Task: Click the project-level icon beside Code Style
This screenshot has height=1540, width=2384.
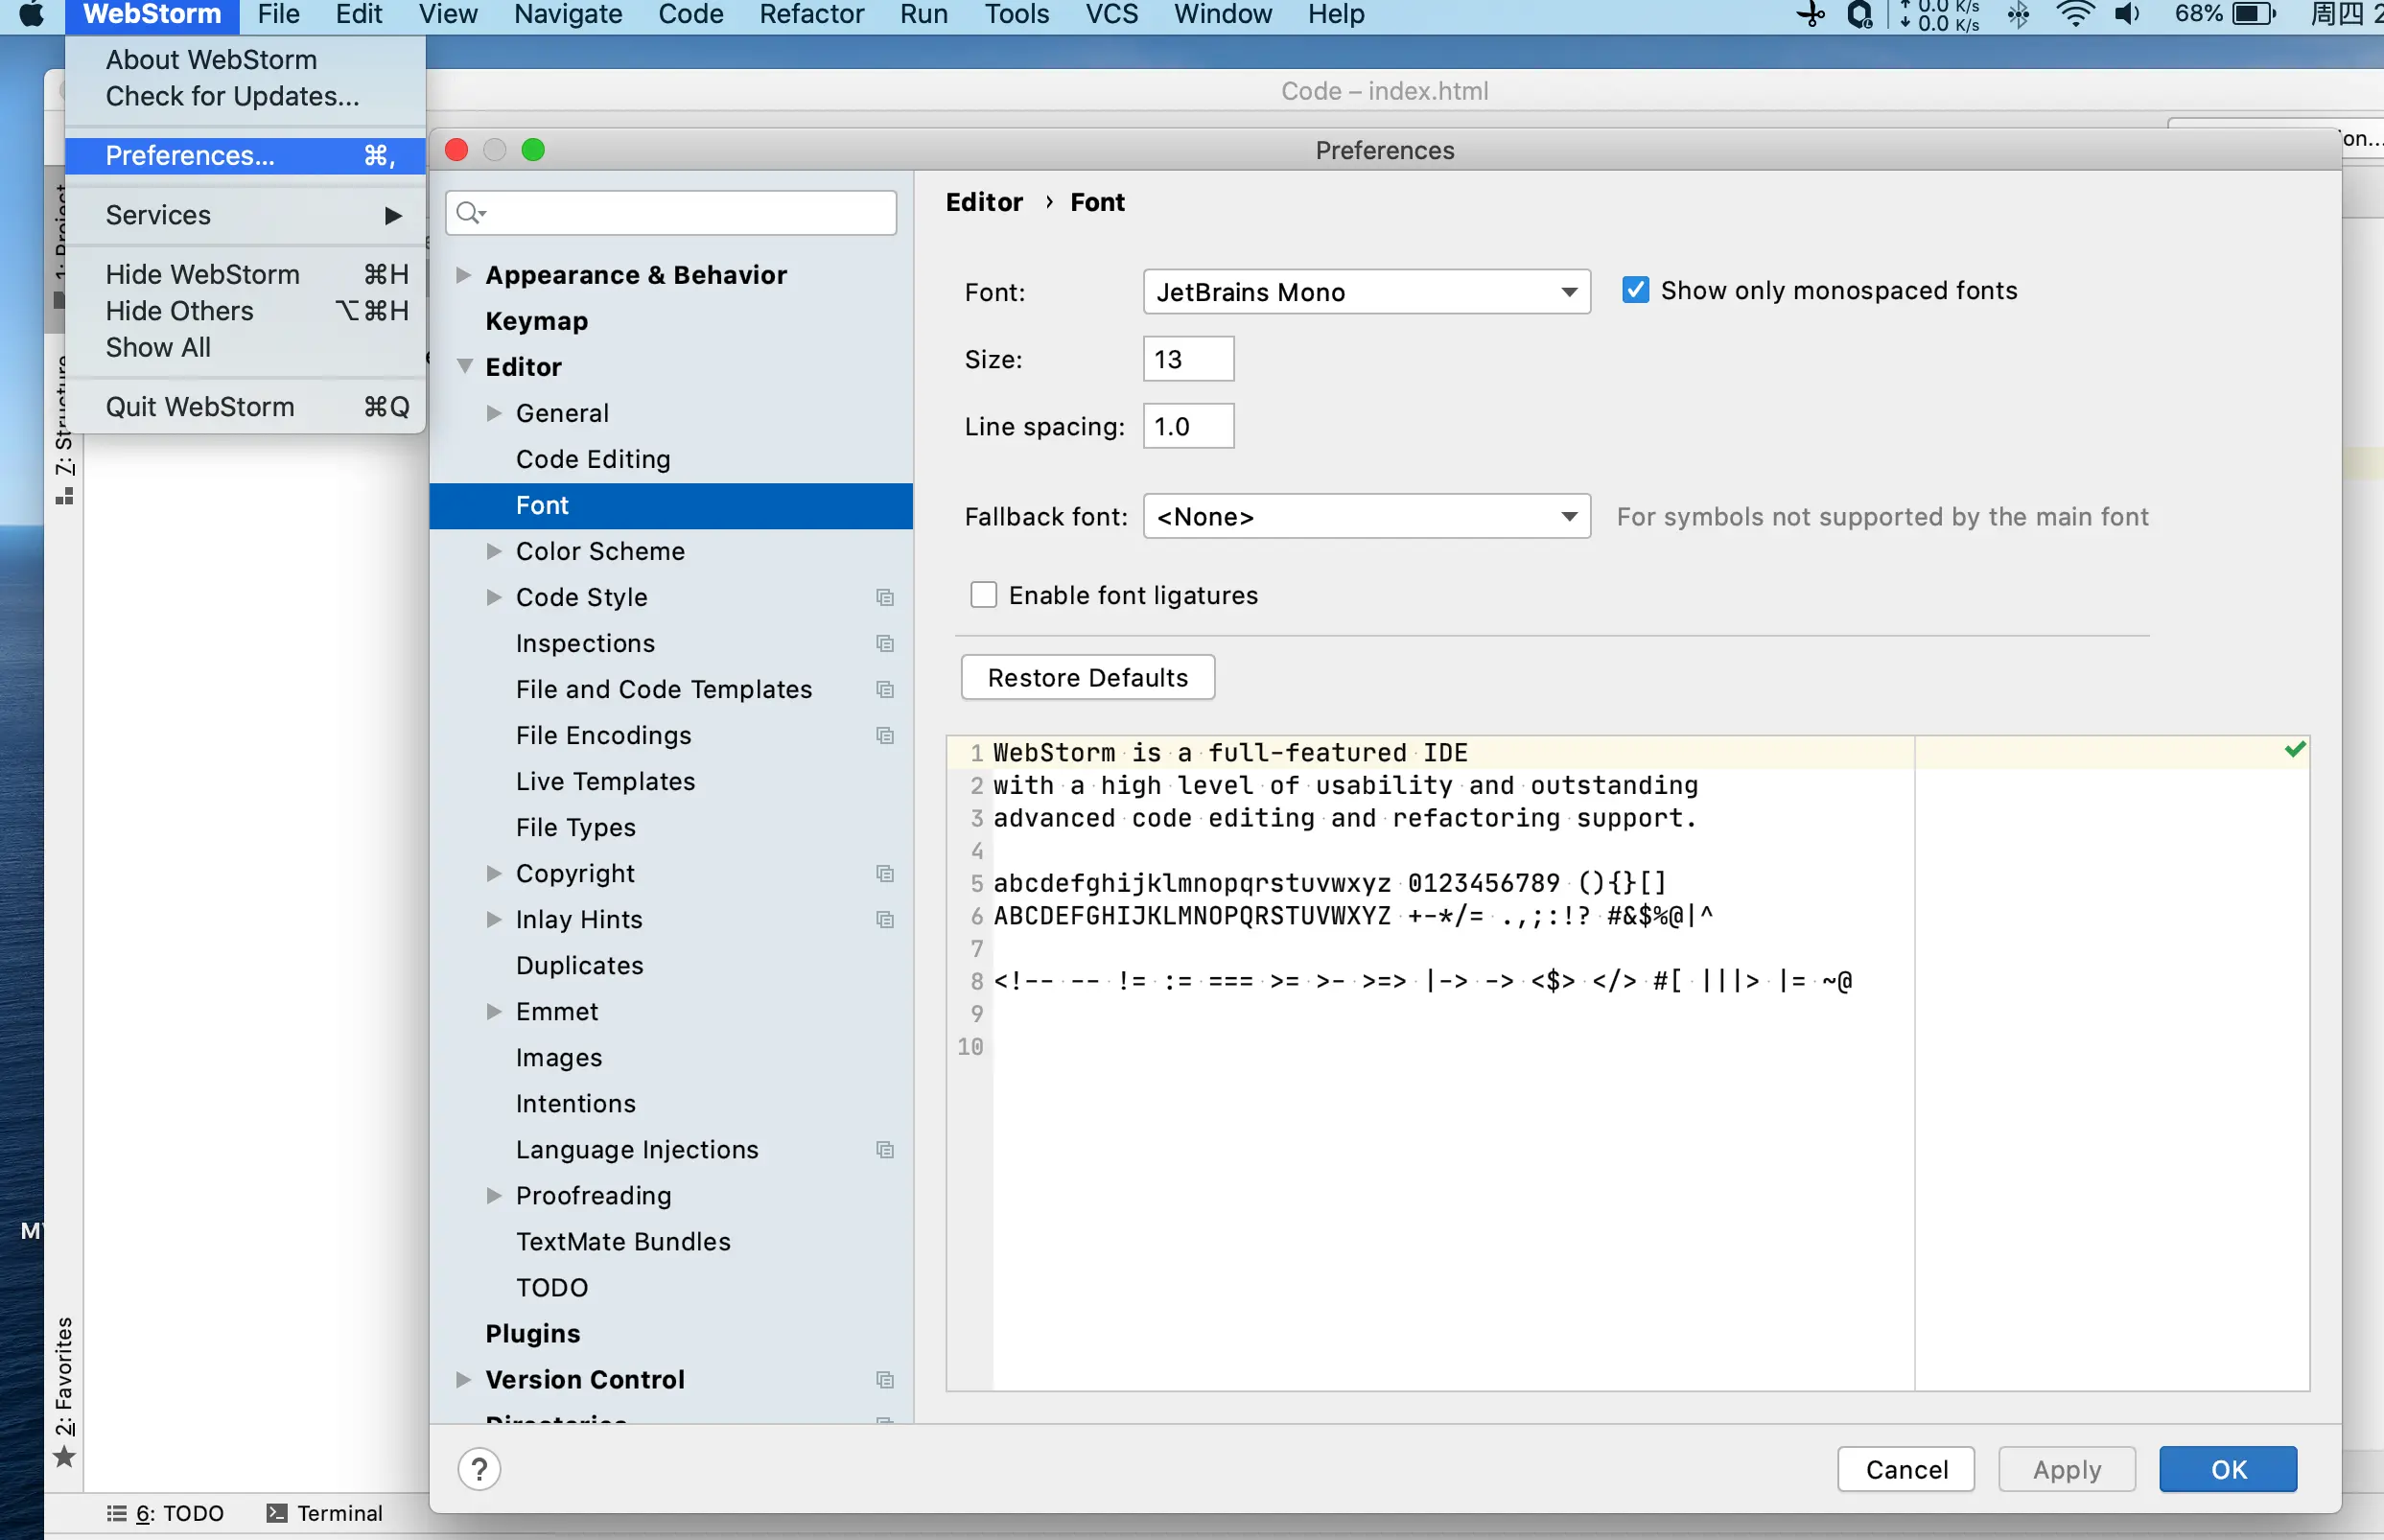Action: (884, 597)
